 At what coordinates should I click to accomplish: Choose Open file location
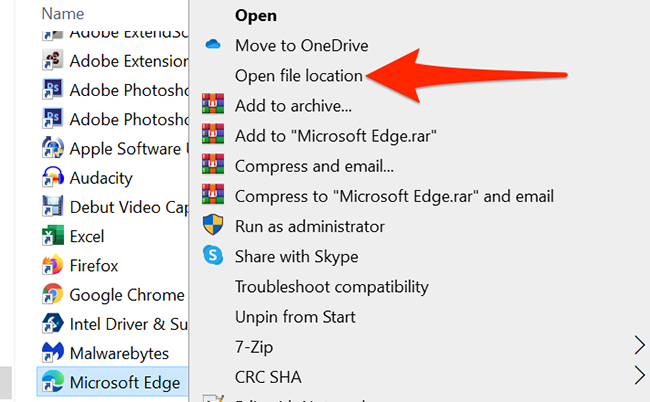[299, 75]
